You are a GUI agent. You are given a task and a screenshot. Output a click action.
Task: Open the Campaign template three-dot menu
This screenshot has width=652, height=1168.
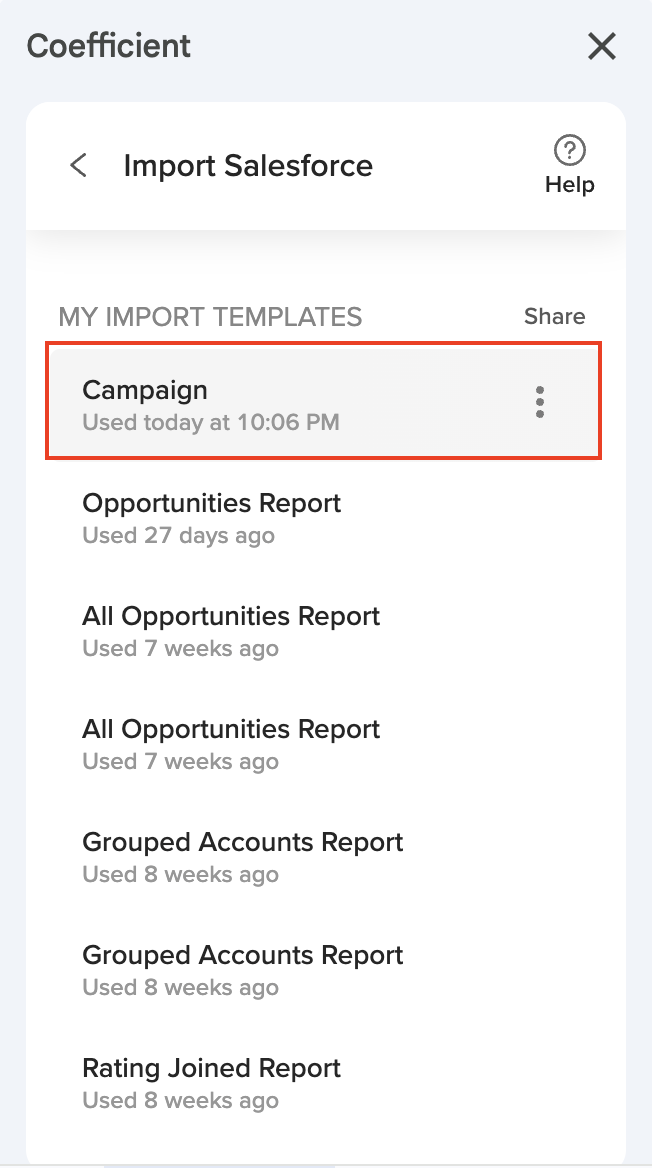(540, 402)
